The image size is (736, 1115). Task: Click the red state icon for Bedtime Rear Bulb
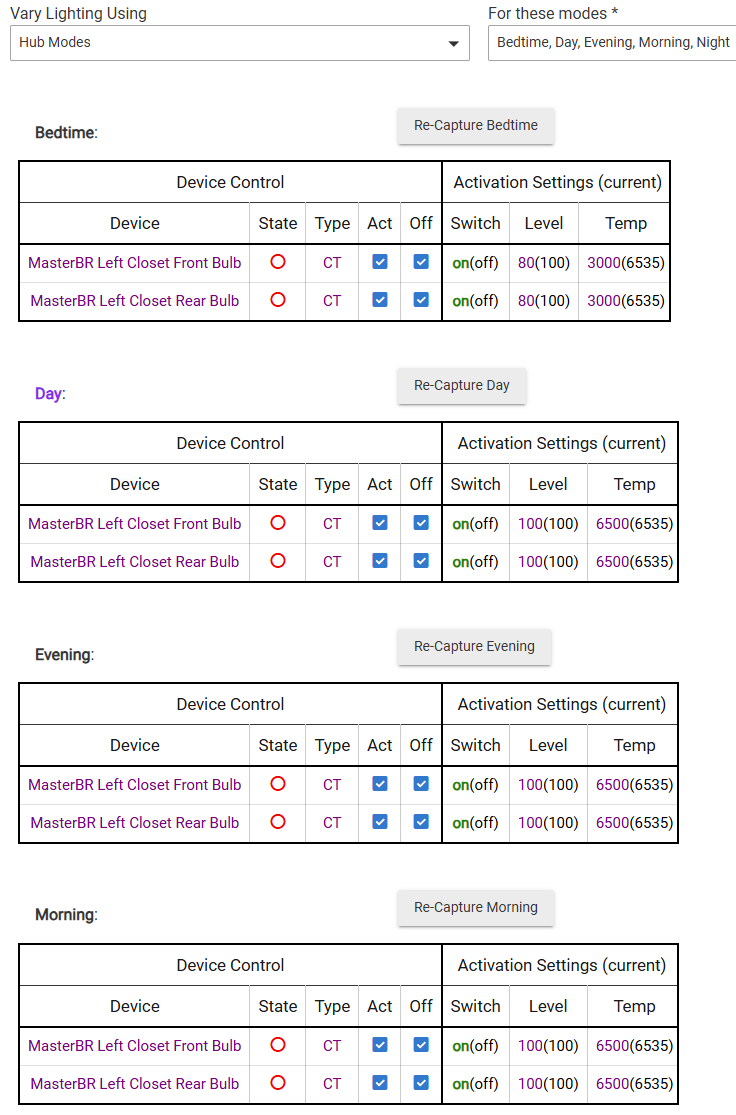click(277, 300)
